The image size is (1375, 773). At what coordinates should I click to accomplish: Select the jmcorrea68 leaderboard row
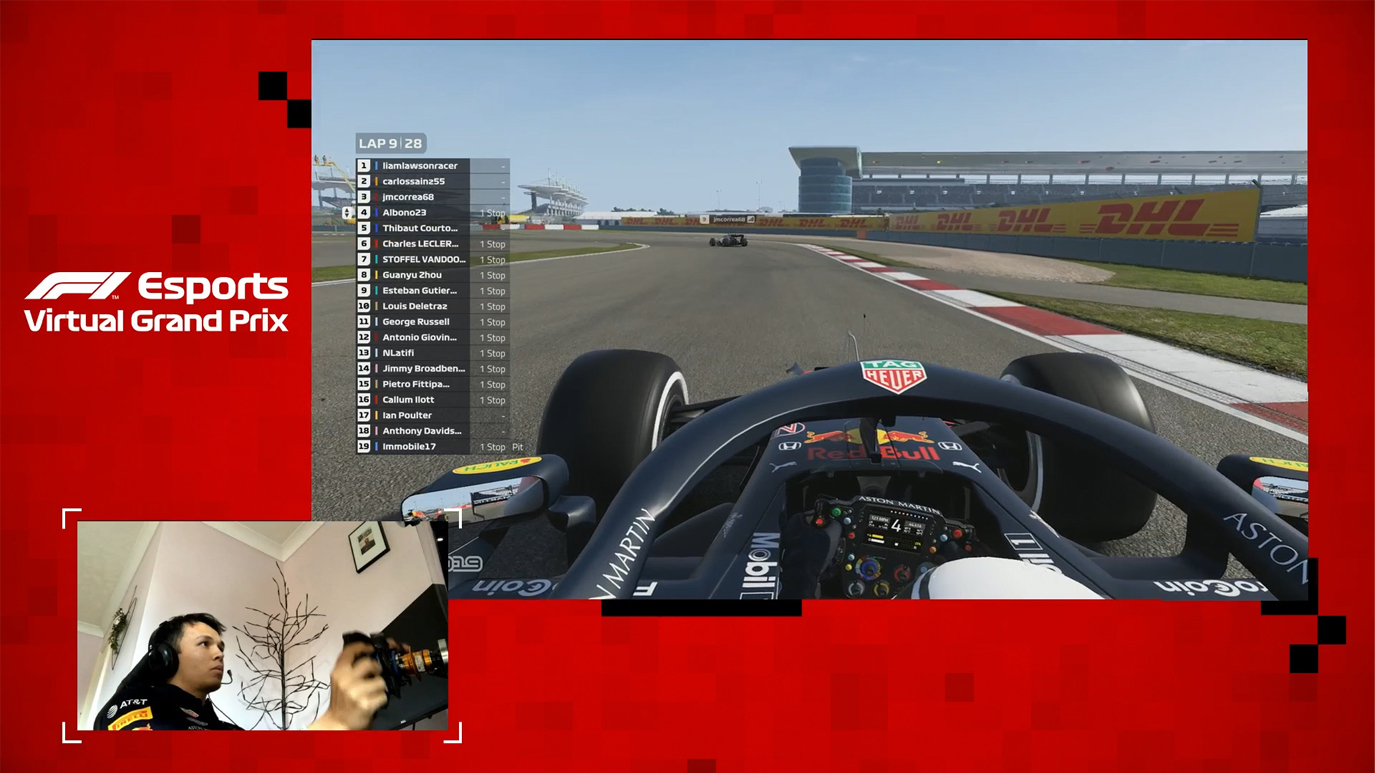click(433, 197)
